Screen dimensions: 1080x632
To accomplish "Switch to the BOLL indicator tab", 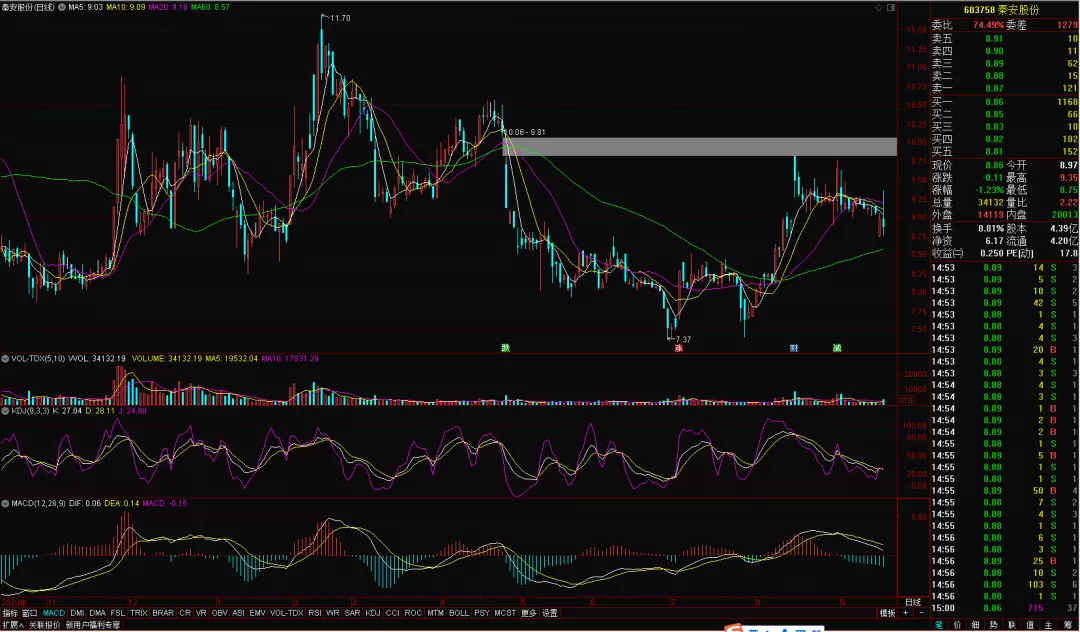I will point(459,613).
